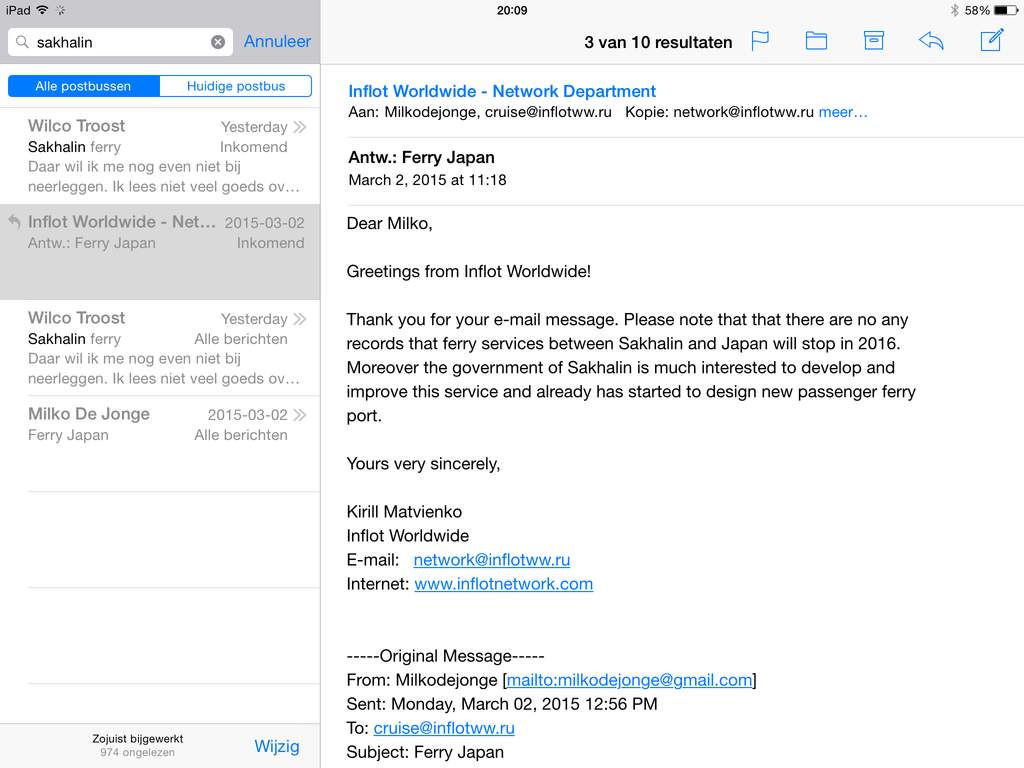This screenshot has height=768, width=1024.
Task: Tap the Annuleer button
Action: click(278, 41)
